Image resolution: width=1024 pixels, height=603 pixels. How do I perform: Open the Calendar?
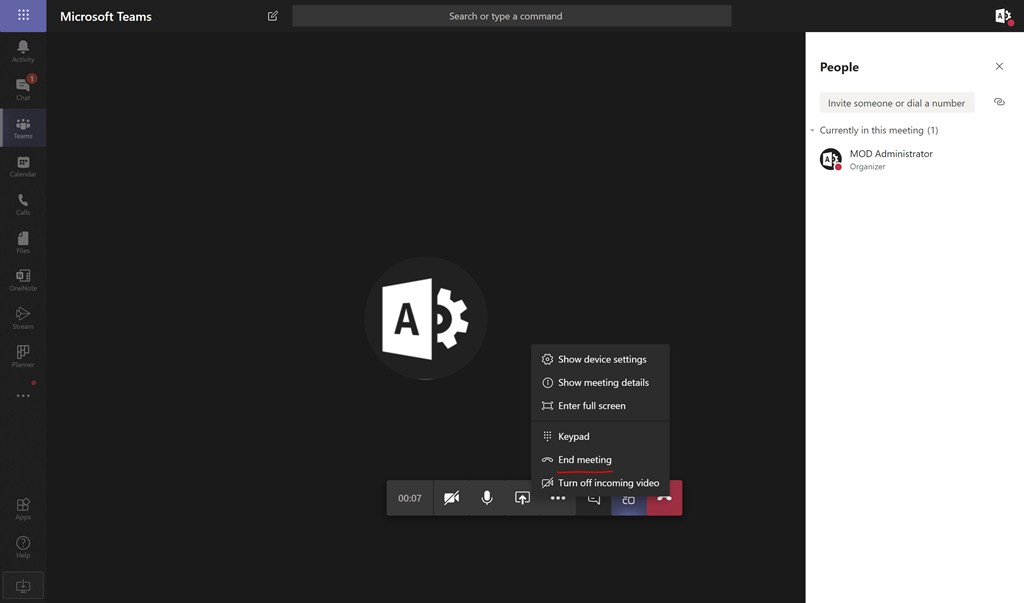coord(22,165)
